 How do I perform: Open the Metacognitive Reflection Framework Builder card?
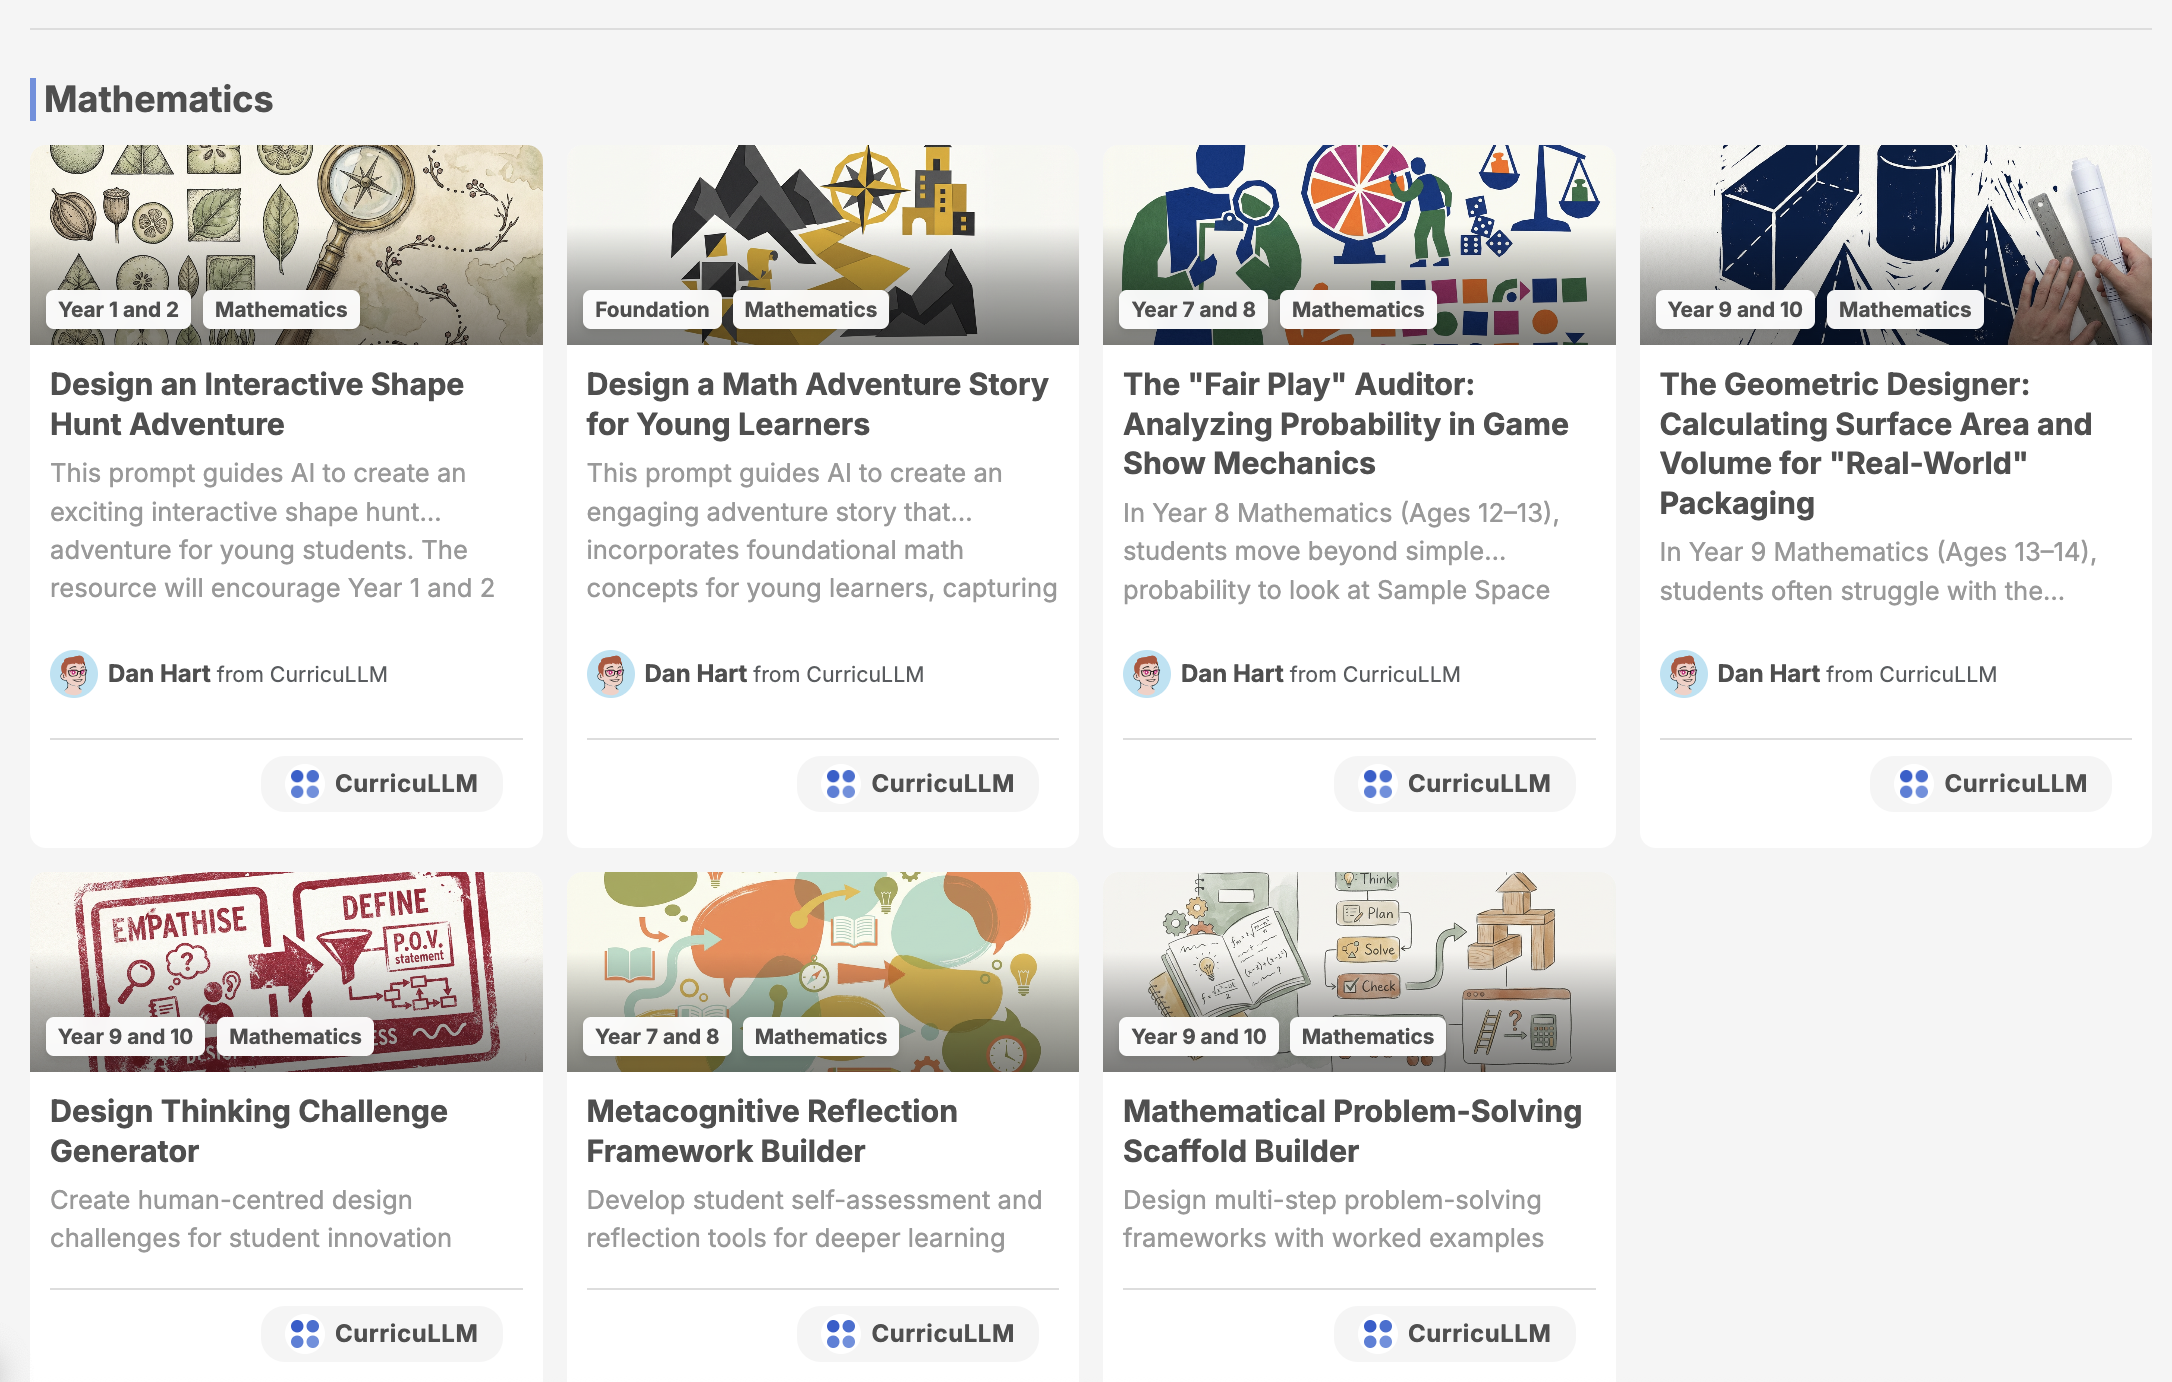771,1131
